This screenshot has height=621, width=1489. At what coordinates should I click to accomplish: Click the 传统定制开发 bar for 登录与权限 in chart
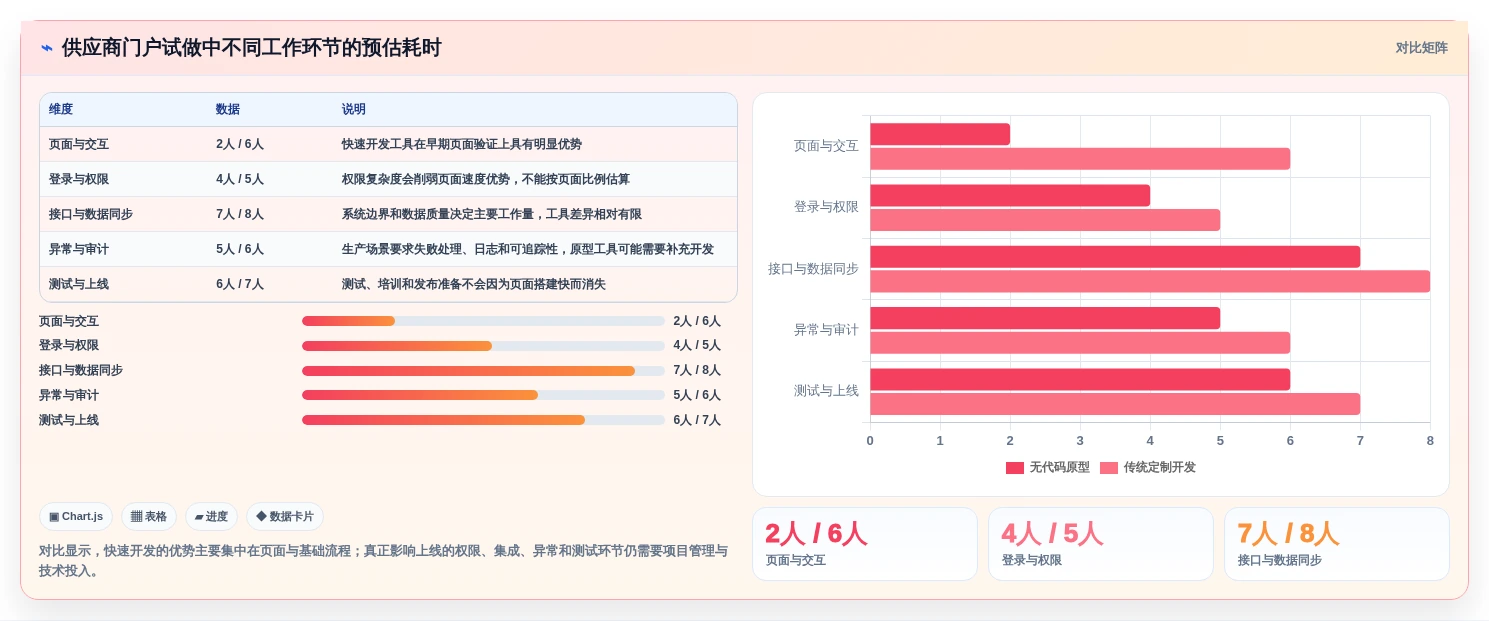click(1045, 220)
